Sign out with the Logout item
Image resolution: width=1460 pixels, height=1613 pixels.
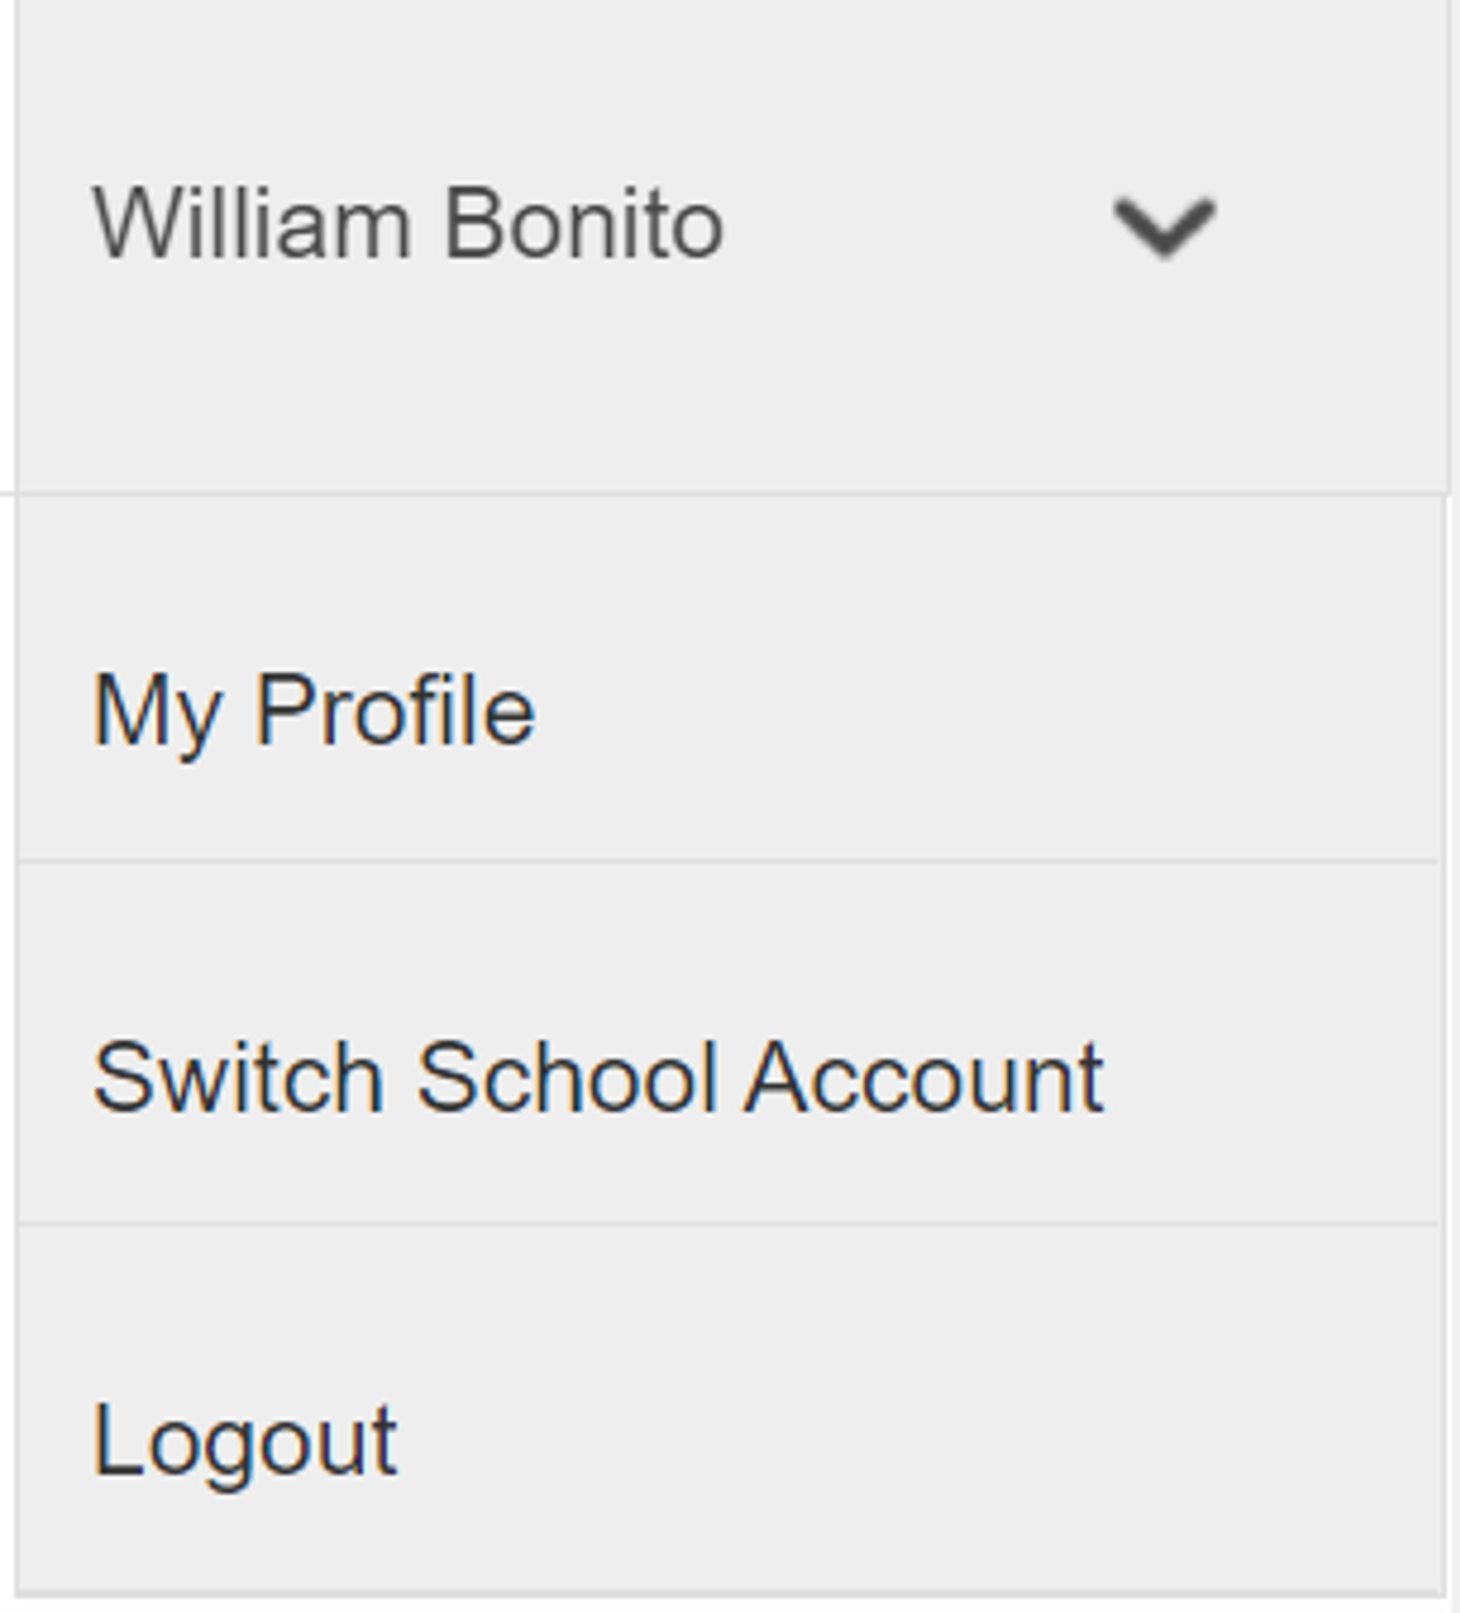[x=245, y=1441]
